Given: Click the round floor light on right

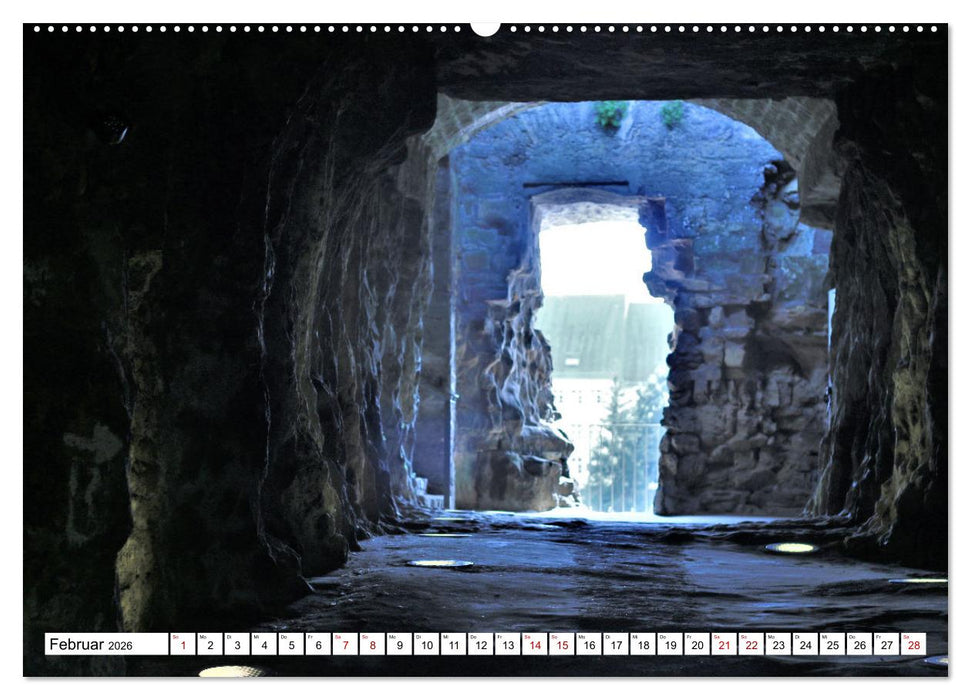Looking at the screenshot, I should [x=790, y=548].
